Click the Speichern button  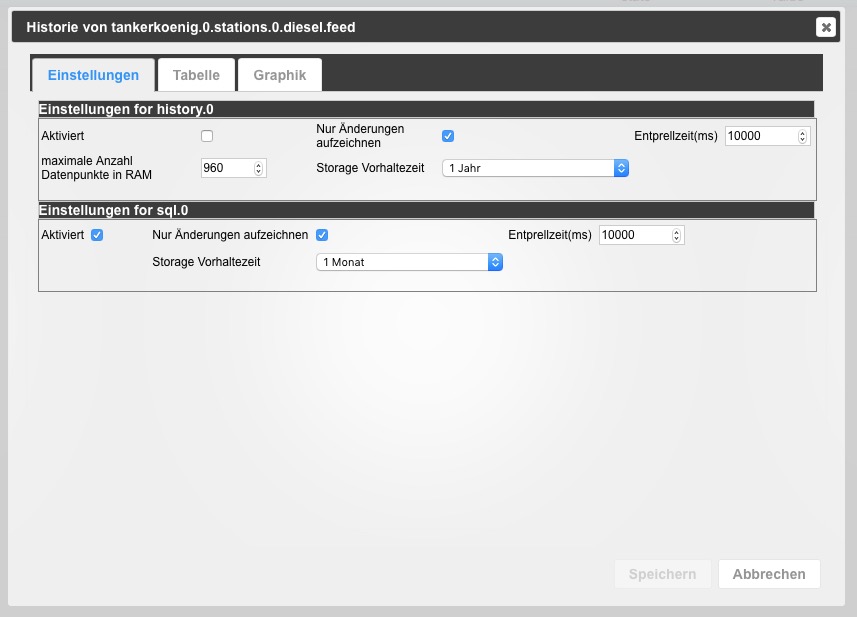pyautogui.click(x=662, y=574)
